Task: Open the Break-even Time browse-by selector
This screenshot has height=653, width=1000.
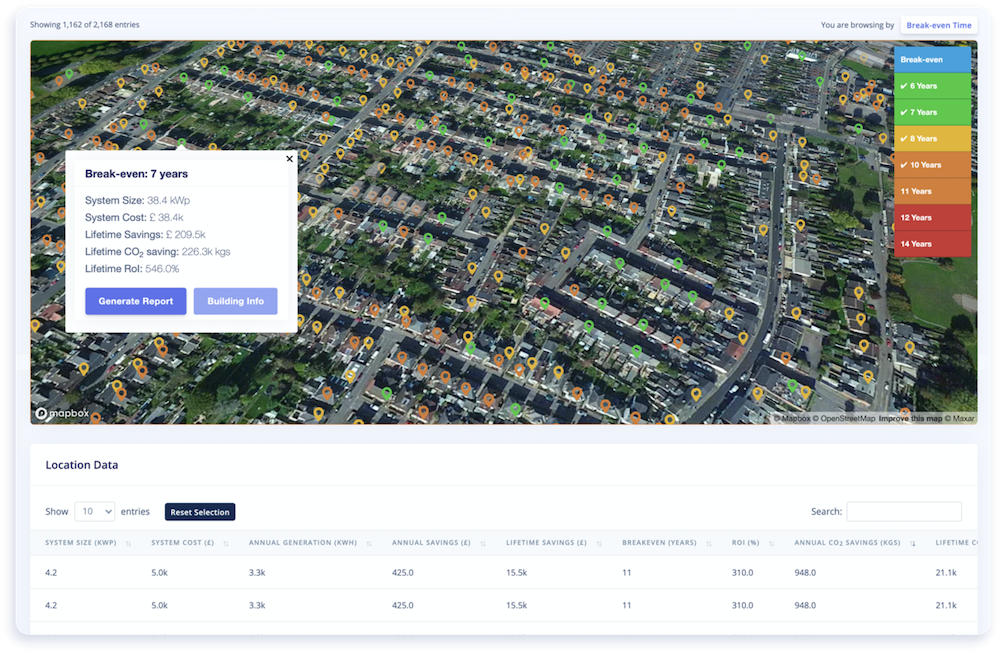Action: pos(938,25)
